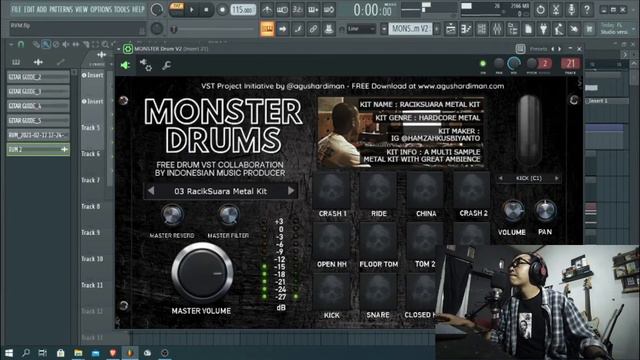The height and width of the screenshot is (360, 640).
Task: Click the MASTER VOLUME knob
Action: (x=202, y=273)
